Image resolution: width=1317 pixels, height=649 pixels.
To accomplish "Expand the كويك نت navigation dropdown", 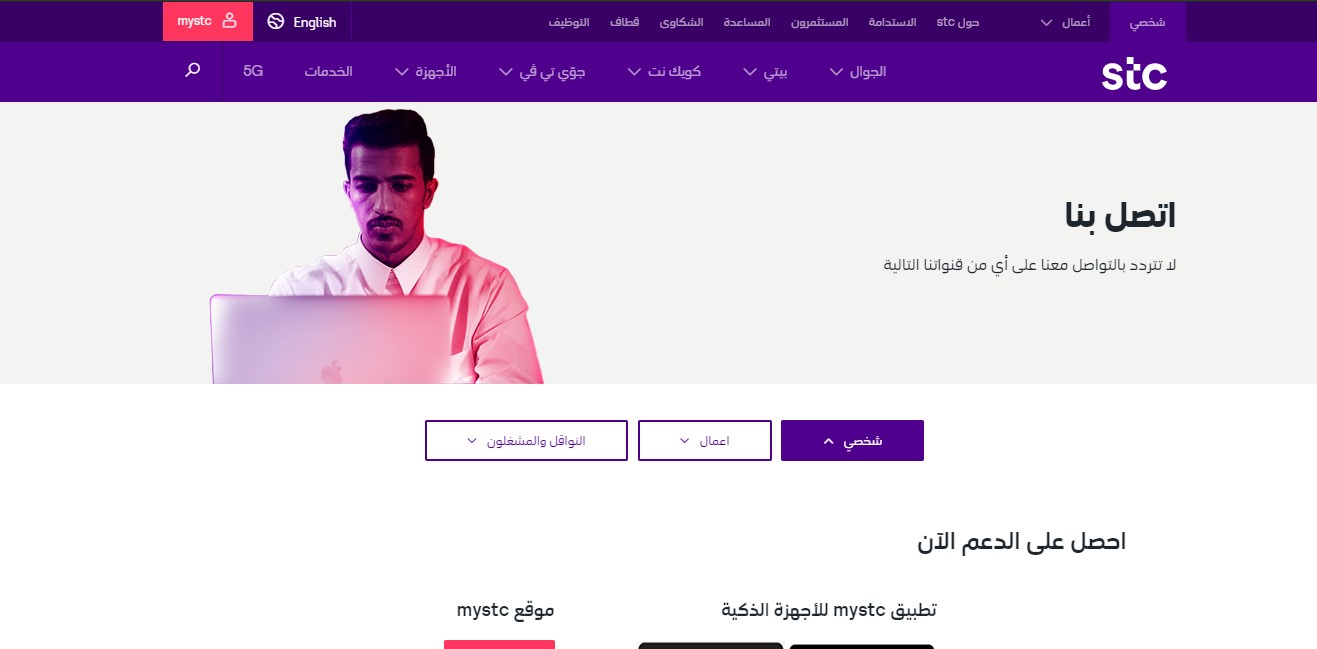I will coord(664,72).
